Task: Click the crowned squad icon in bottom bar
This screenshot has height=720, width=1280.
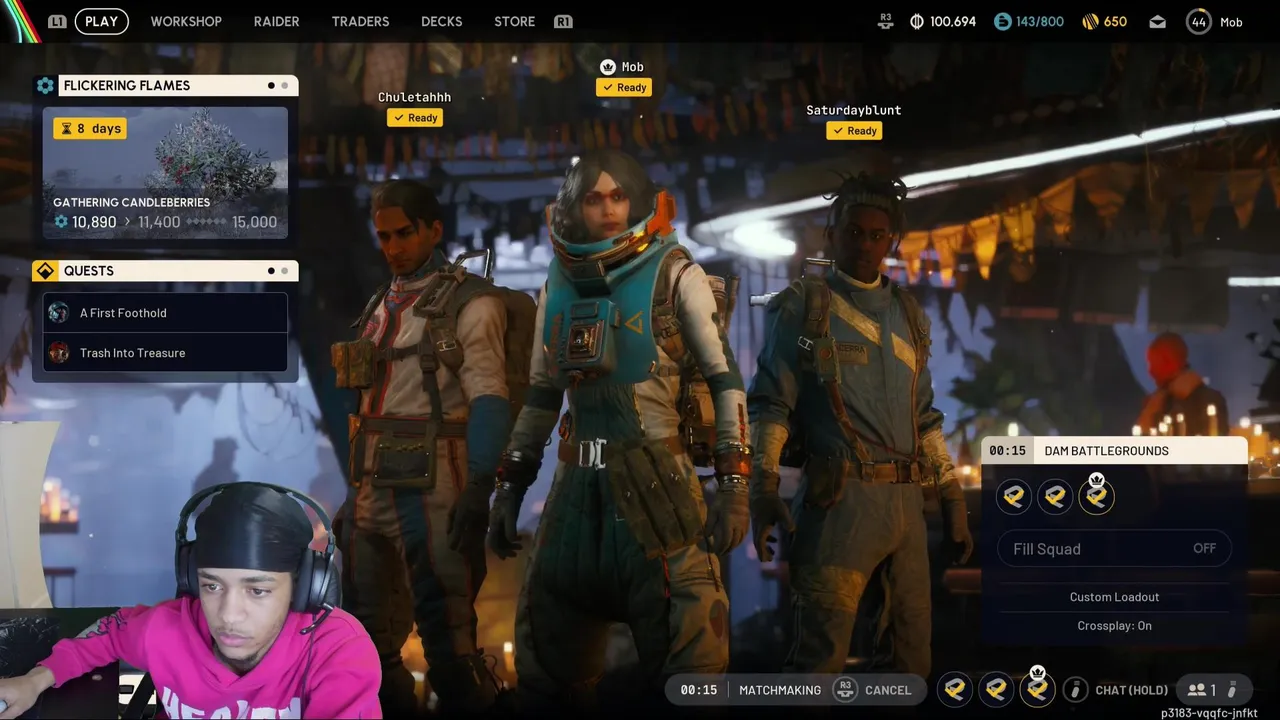Action: point(1037,687)
